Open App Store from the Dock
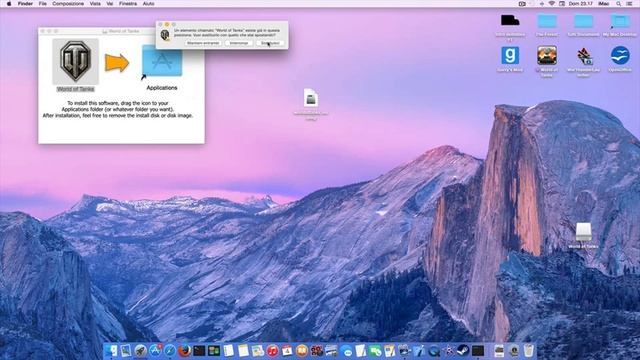 pyautogui.click(x=155, y=351)
